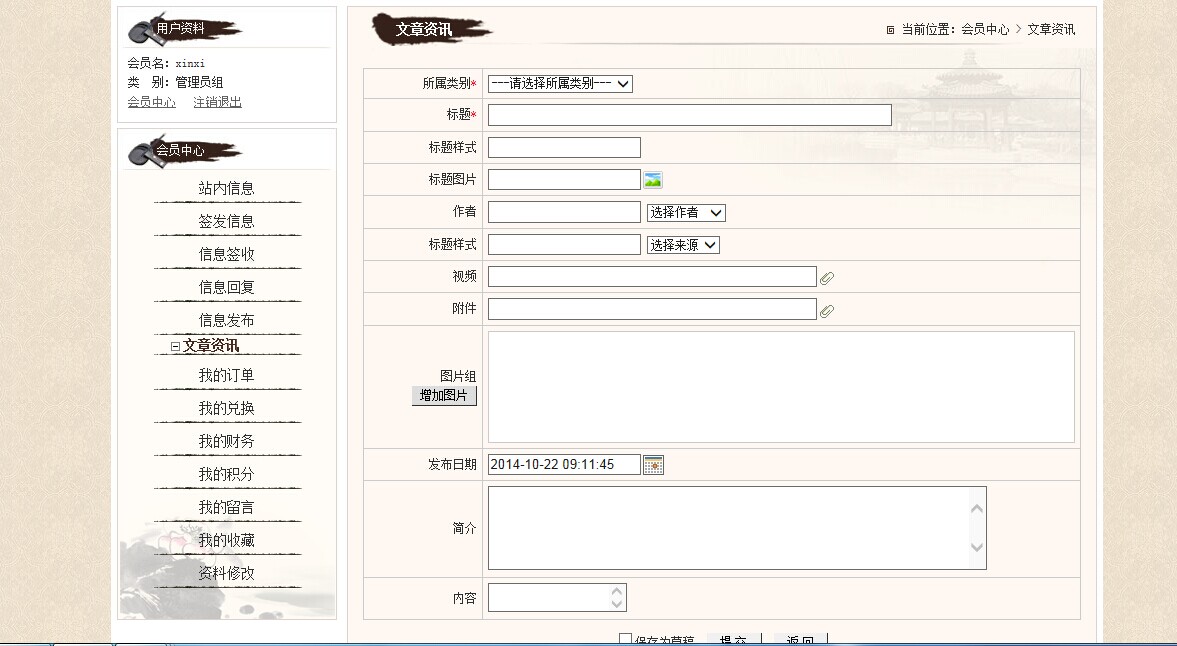Click the 注销退出 logout link

click(217, 102)
